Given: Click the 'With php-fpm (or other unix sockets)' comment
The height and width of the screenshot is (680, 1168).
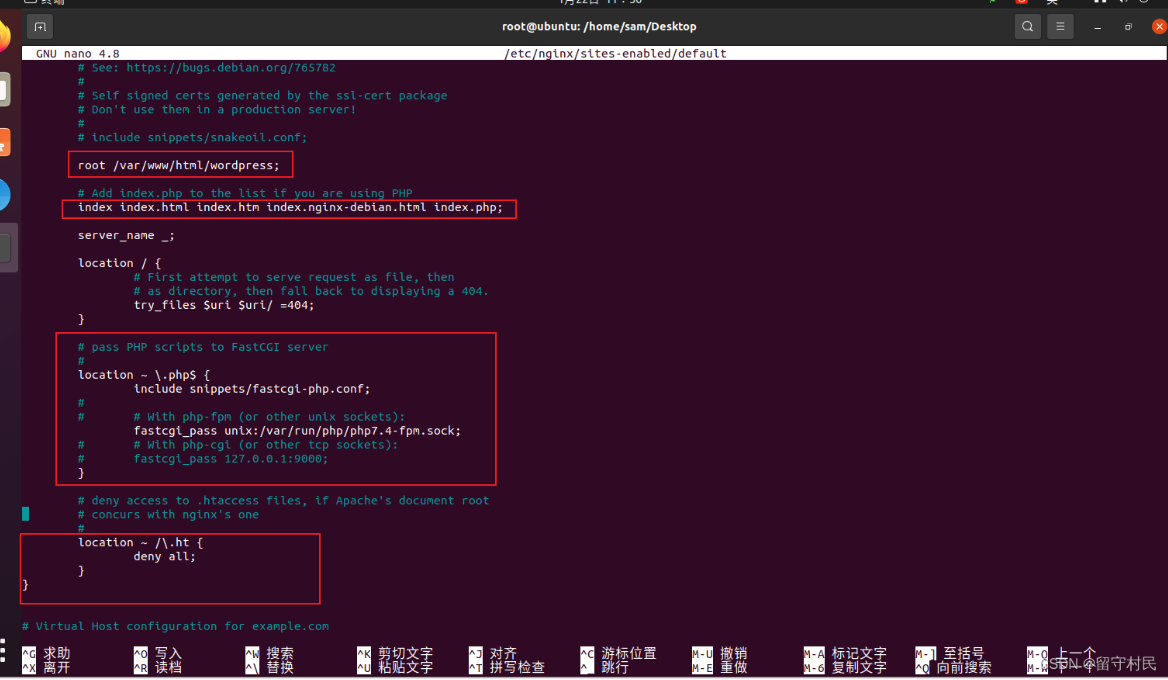Looking at the screenshot, I should (270, 417).
